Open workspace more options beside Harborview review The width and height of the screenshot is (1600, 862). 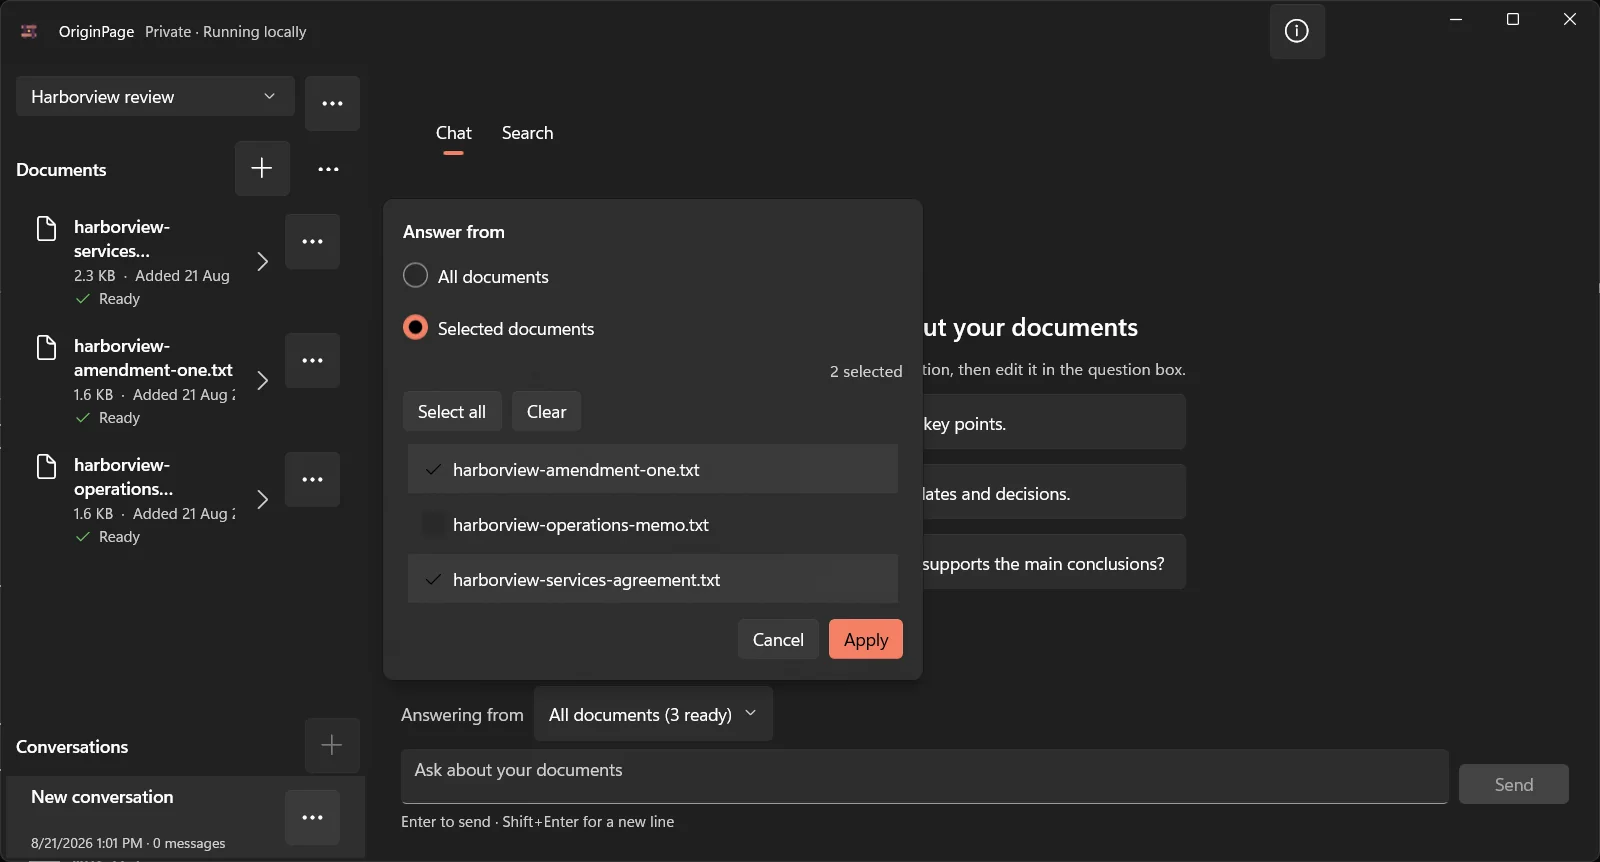click(332, 103)
